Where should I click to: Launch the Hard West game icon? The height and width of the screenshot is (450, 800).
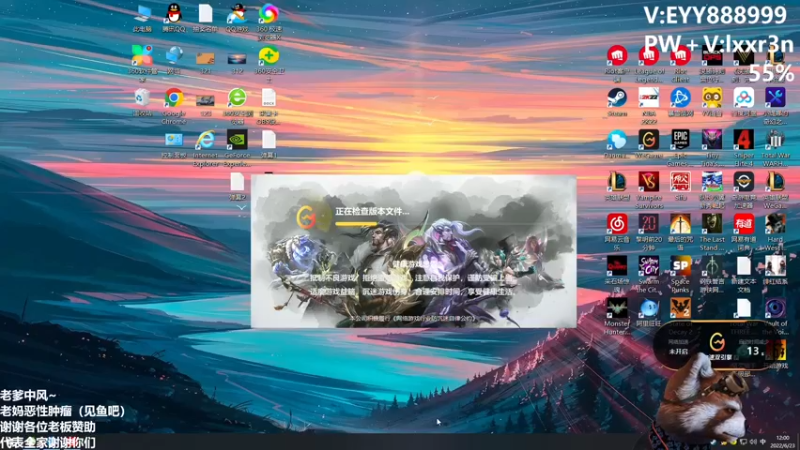[x=776, y=223]
